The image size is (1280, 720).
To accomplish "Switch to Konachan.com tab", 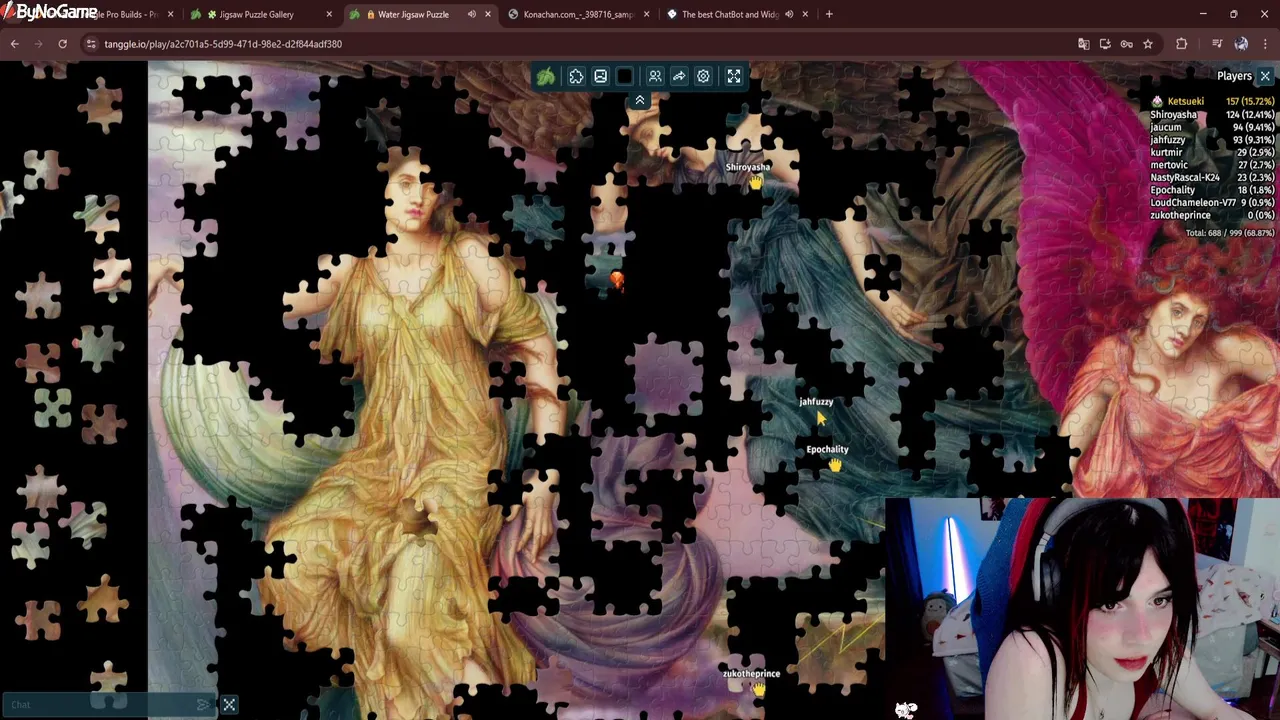I will 576,14.
